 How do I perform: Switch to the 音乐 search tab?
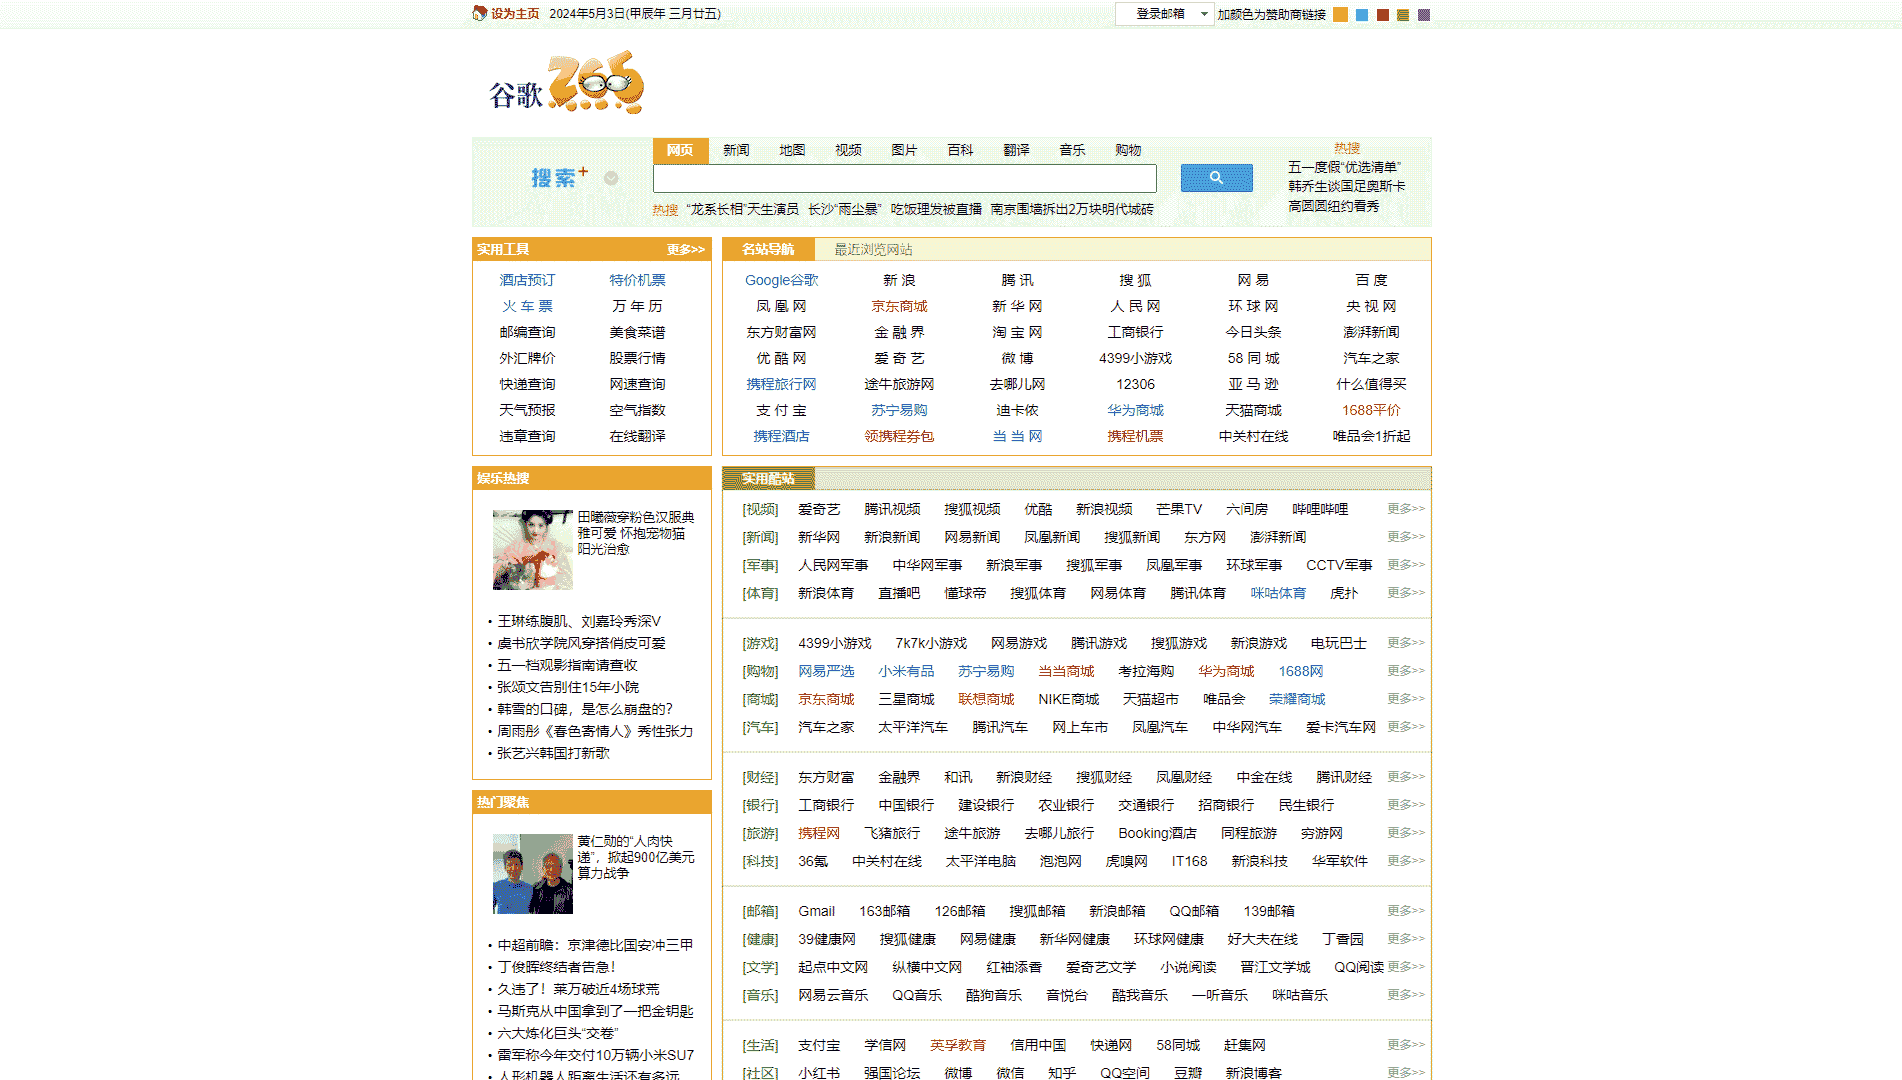tap(1072, 150)
